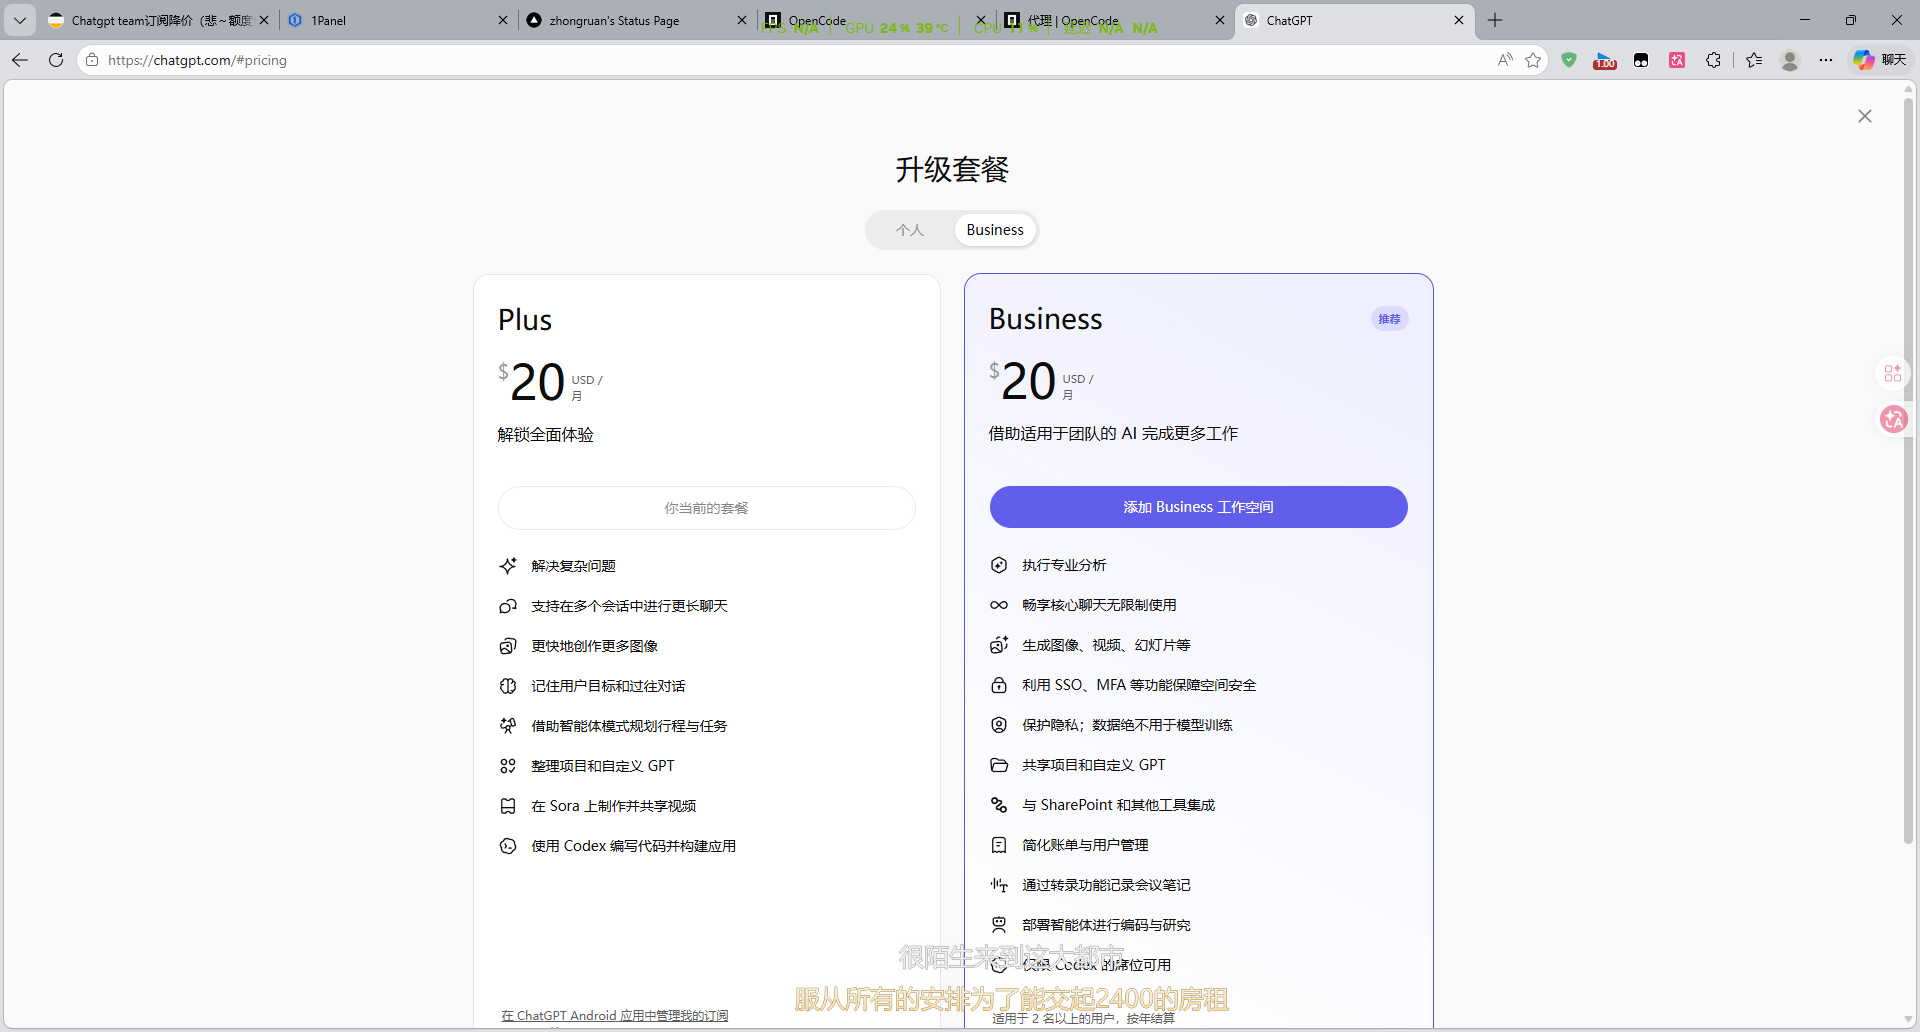Reload the page with refresh icon

(56, 60)
